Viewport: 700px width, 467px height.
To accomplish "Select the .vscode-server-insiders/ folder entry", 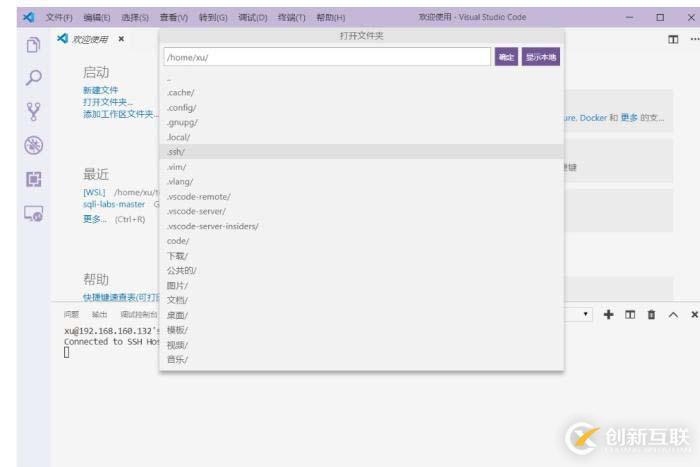I will (361, 226).
